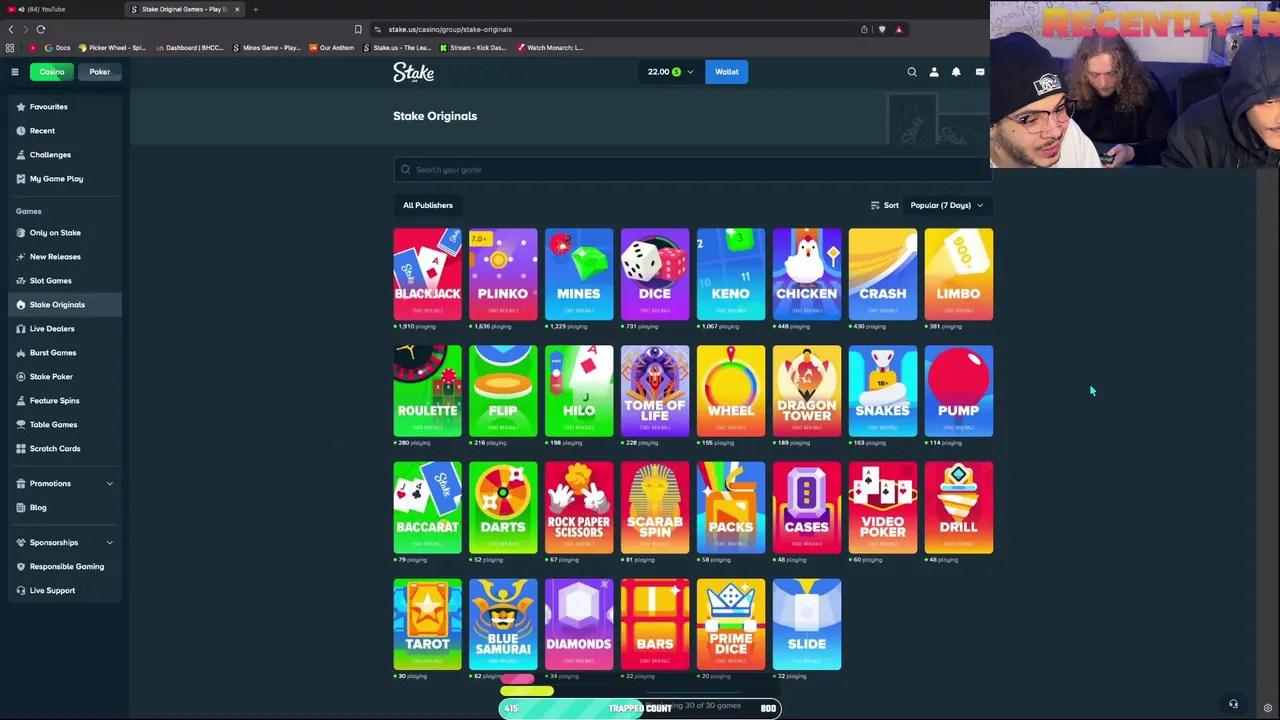Screen dimensions: 1280x720
Task: Open the Tome of Life game tile
Action: [655, 391]
